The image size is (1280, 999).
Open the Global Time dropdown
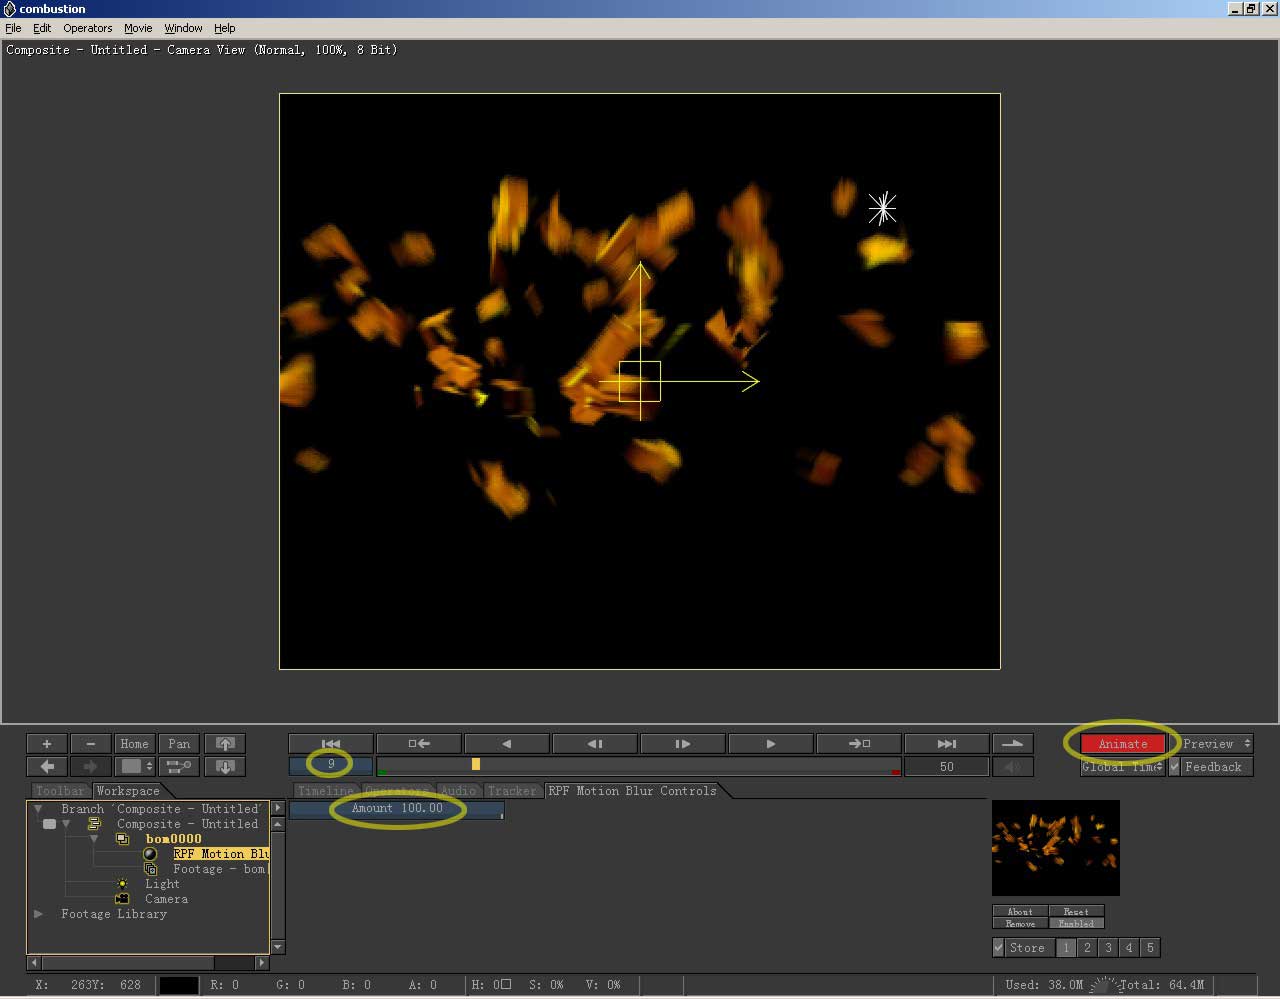[1122, 767]
